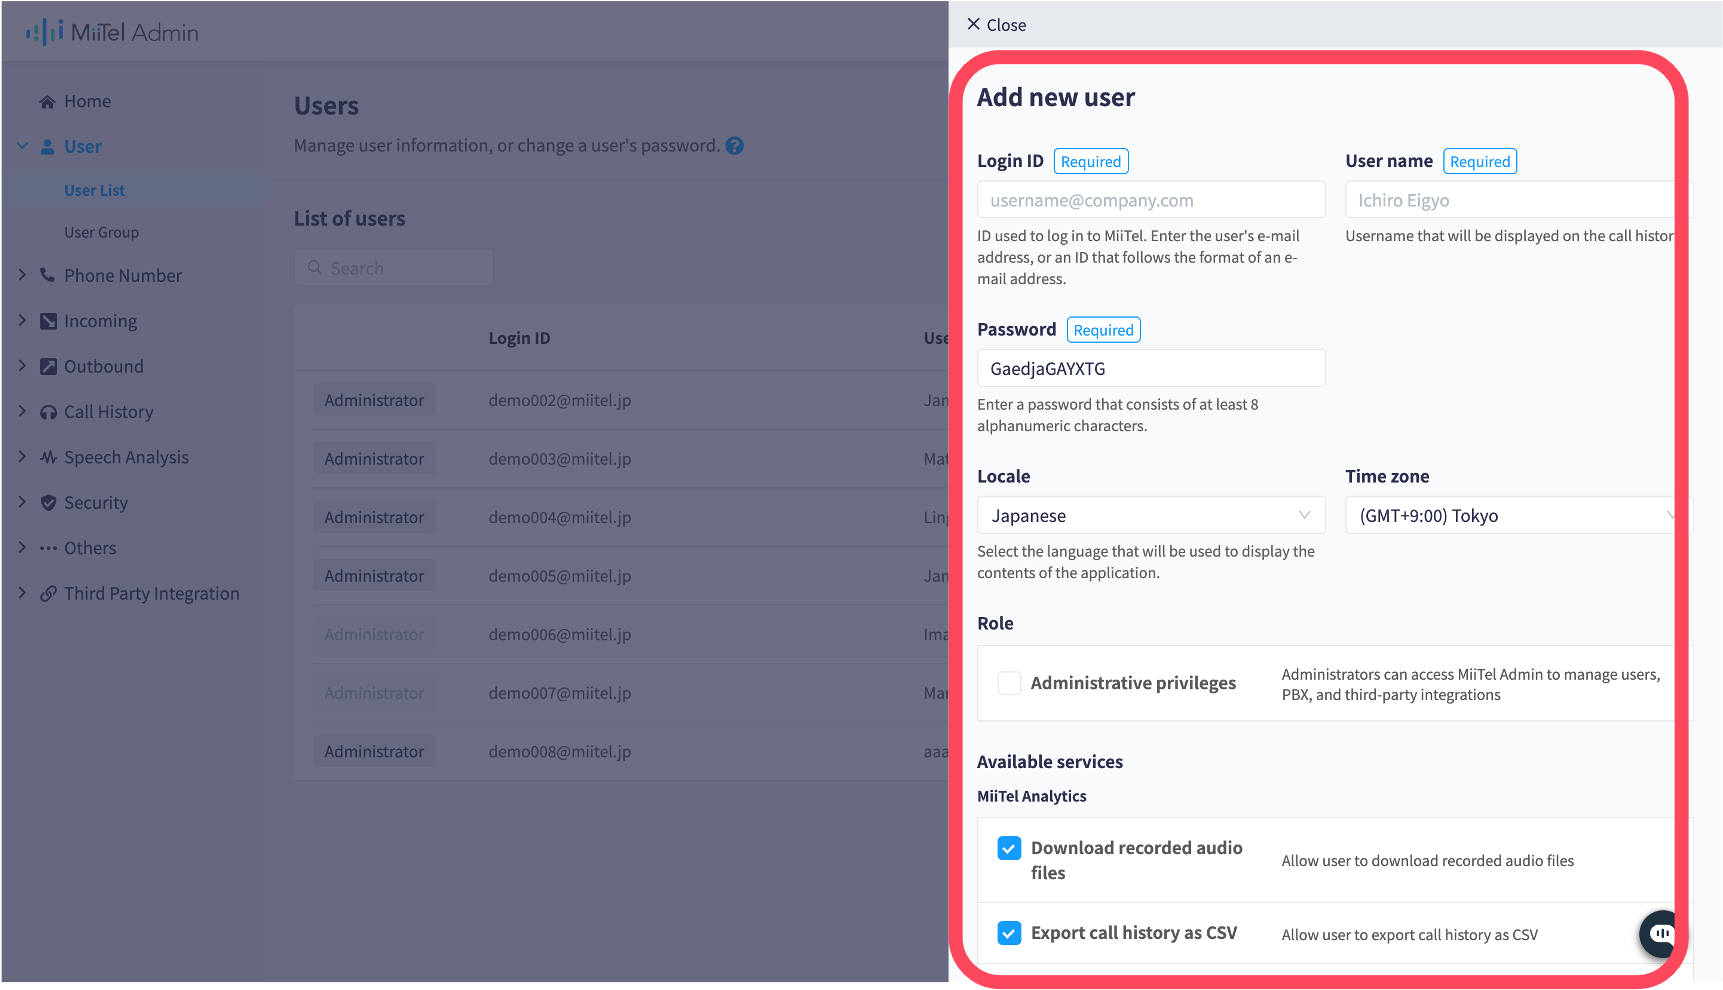The image size is (1723, 990).
Task: Open the chat support bubble
Action: coord(1661,934)
